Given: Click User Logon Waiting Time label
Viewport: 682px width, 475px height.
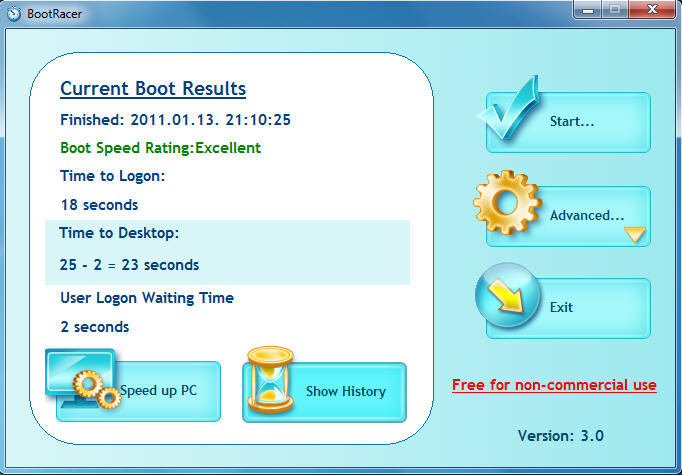Looking at the screenshot, I should (147, 298).
